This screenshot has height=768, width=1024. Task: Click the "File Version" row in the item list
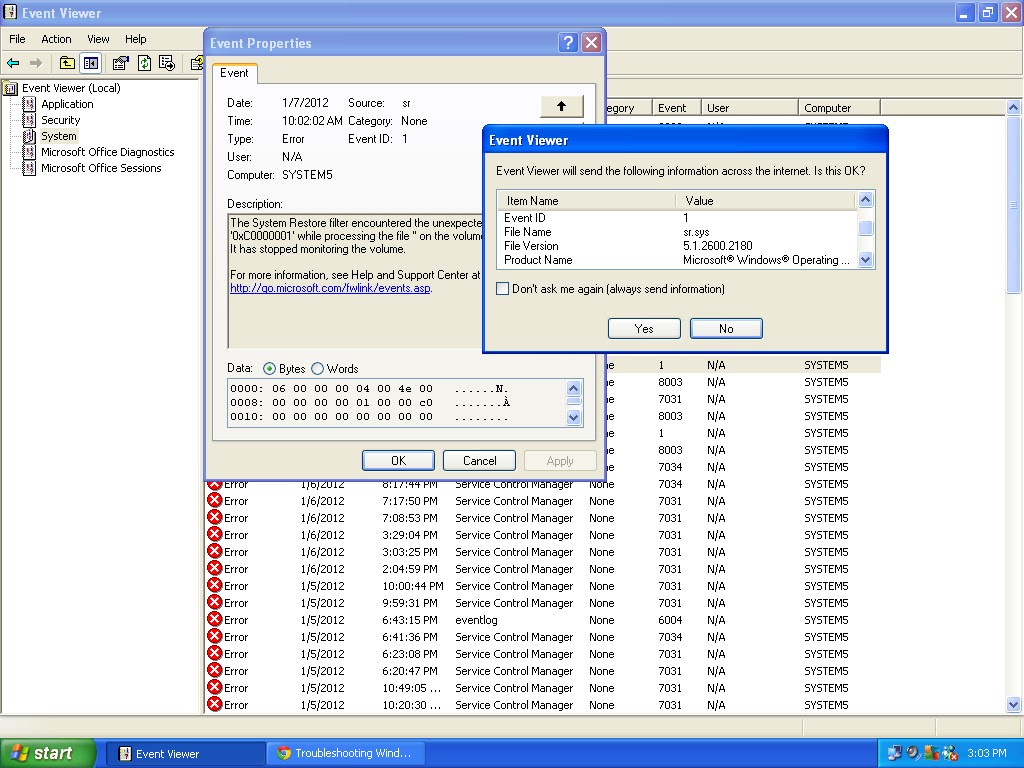point(677,246)
